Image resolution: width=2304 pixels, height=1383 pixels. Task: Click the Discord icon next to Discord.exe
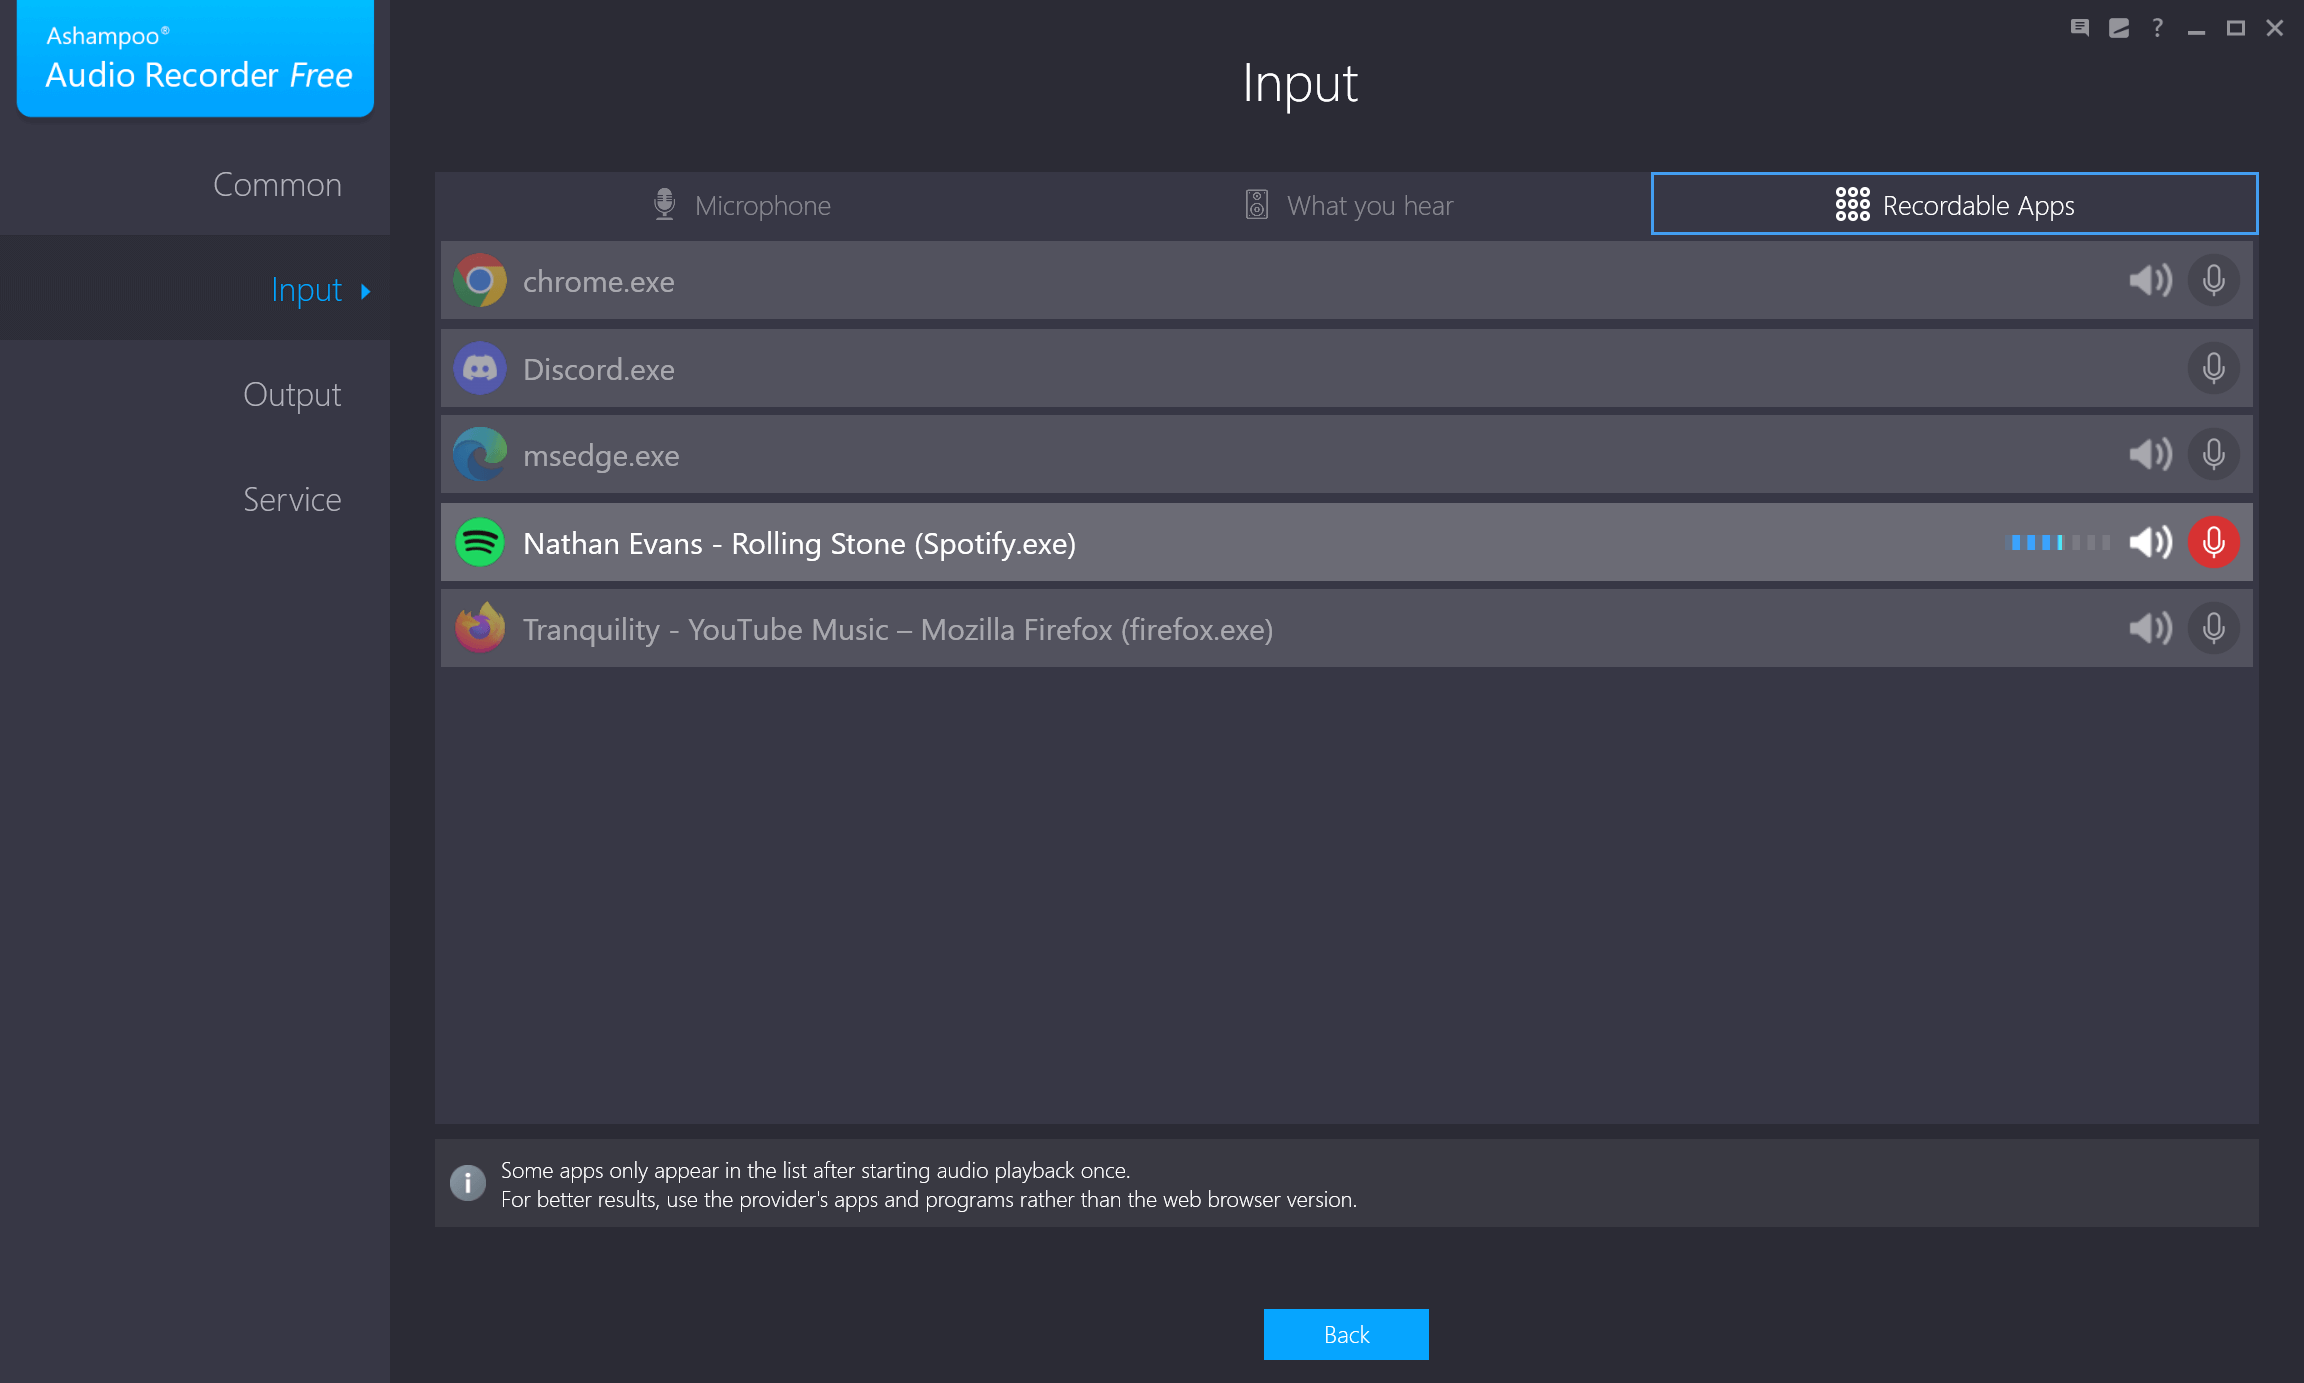point(480,368)
